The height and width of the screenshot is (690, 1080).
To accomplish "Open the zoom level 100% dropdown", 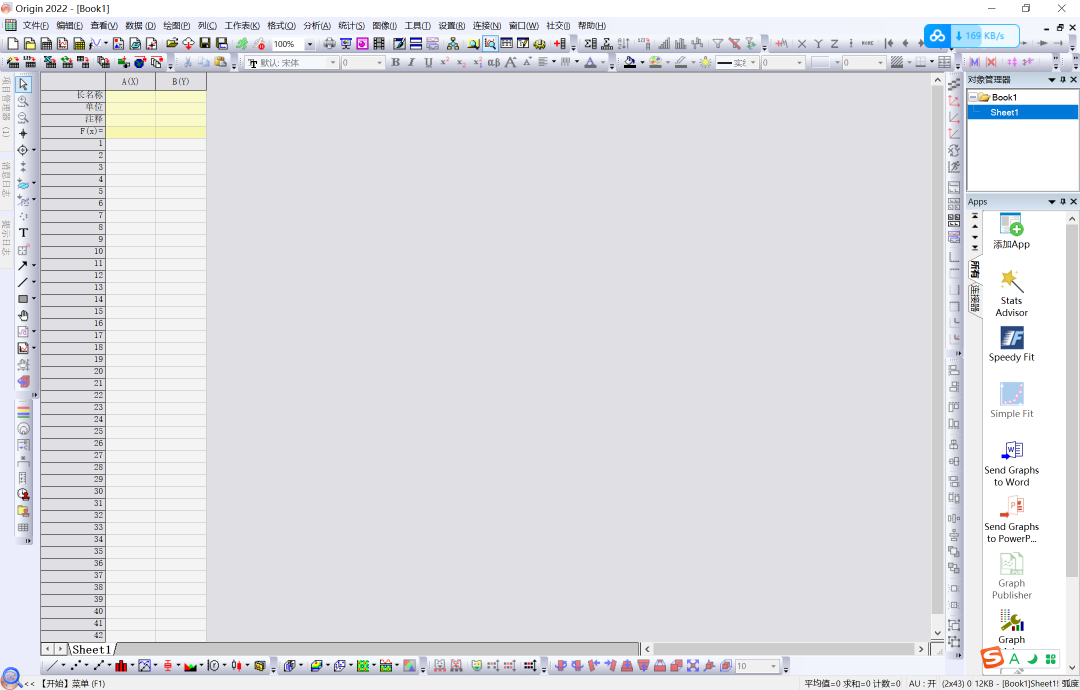I will [309, 44].
